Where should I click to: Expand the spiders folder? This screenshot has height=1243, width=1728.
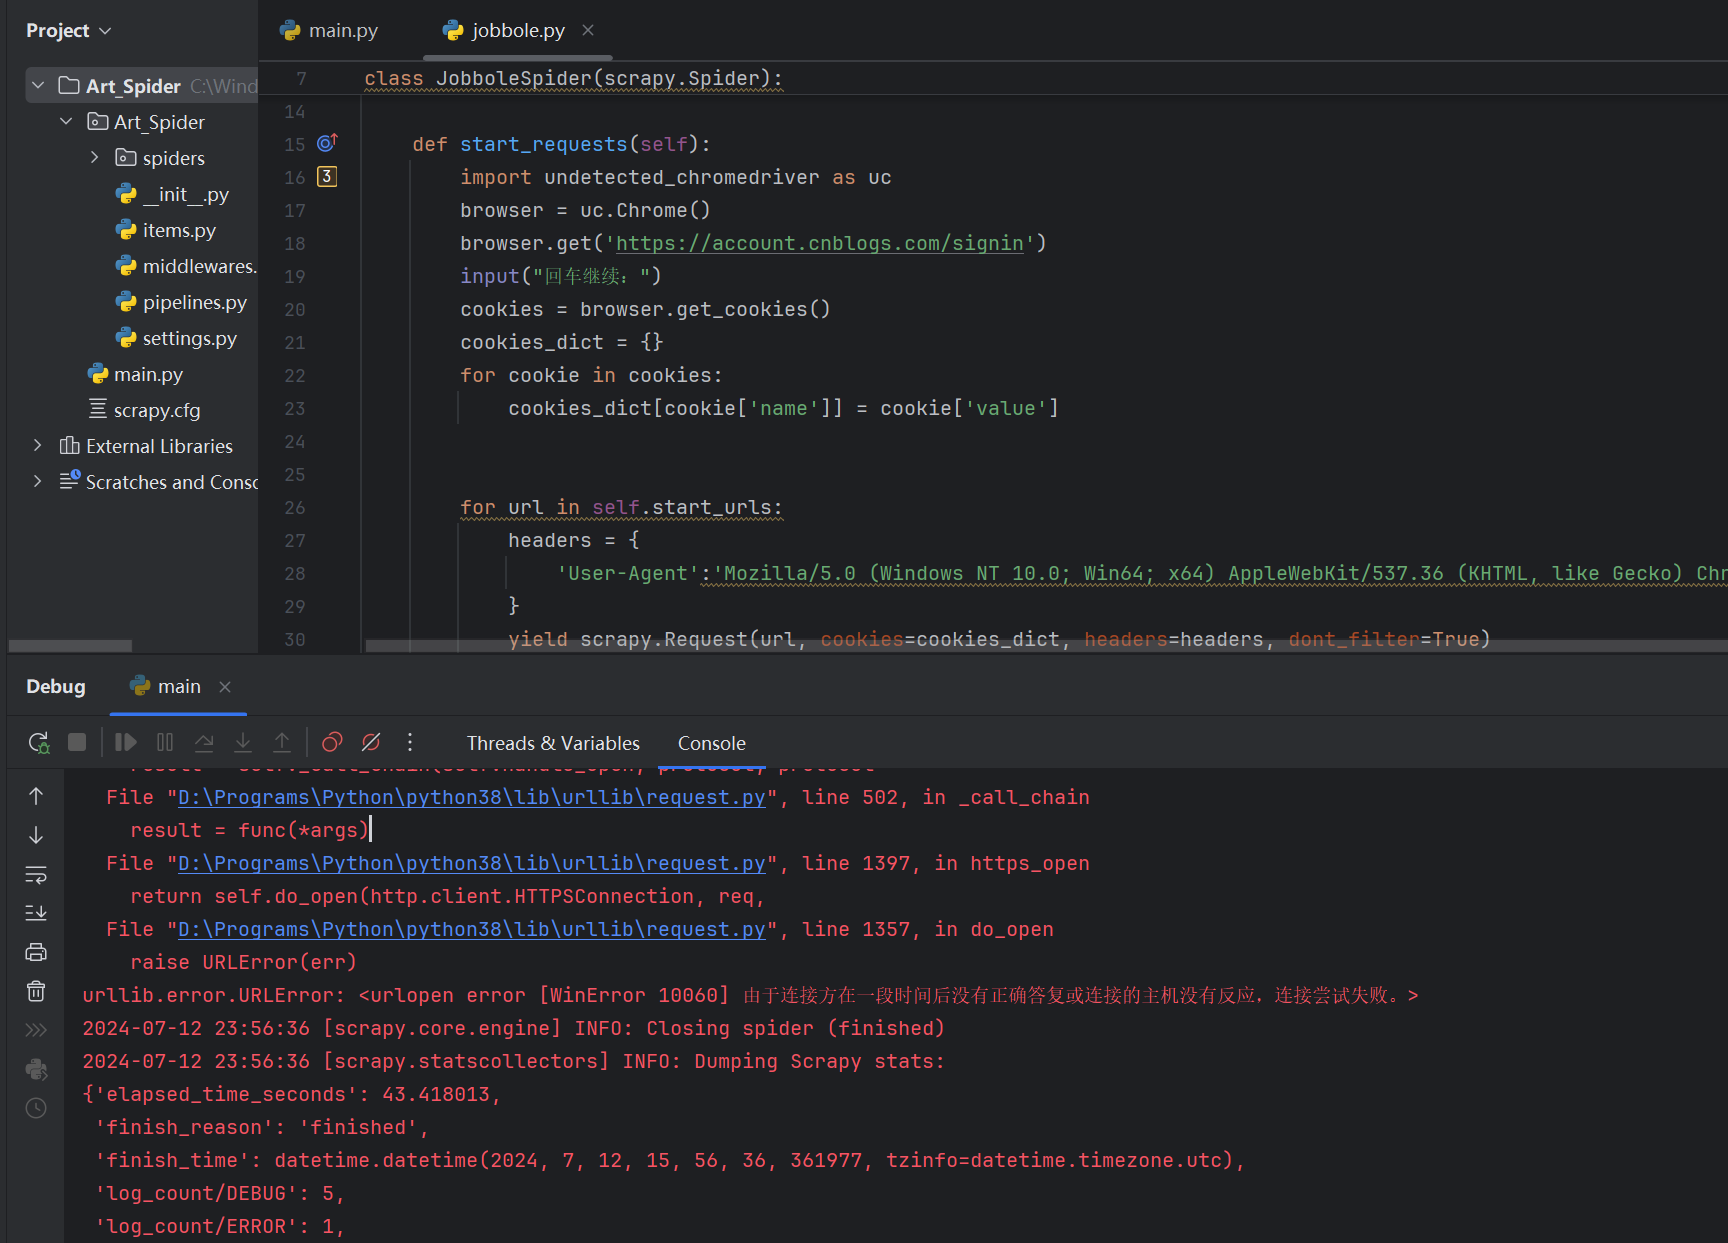point(95,158)
